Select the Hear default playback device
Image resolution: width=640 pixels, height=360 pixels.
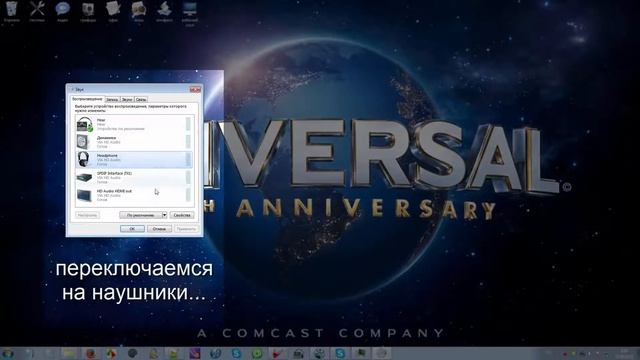point(134,124)
